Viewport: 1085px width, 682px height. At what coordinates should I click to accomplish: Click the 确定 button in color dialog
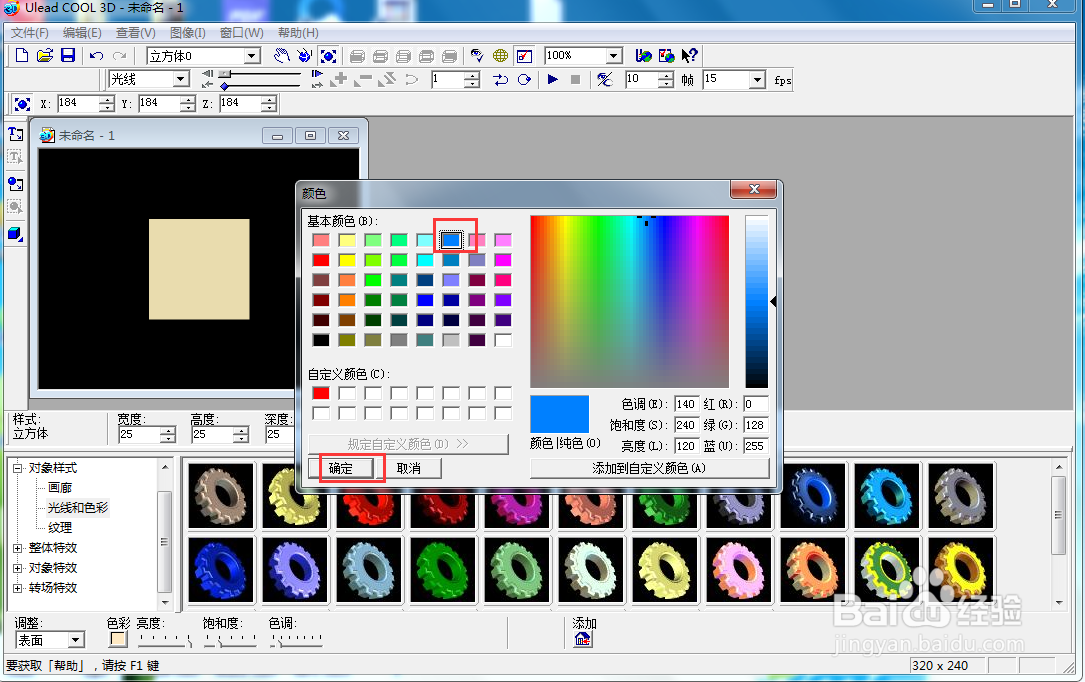click(x=340, y=468)
